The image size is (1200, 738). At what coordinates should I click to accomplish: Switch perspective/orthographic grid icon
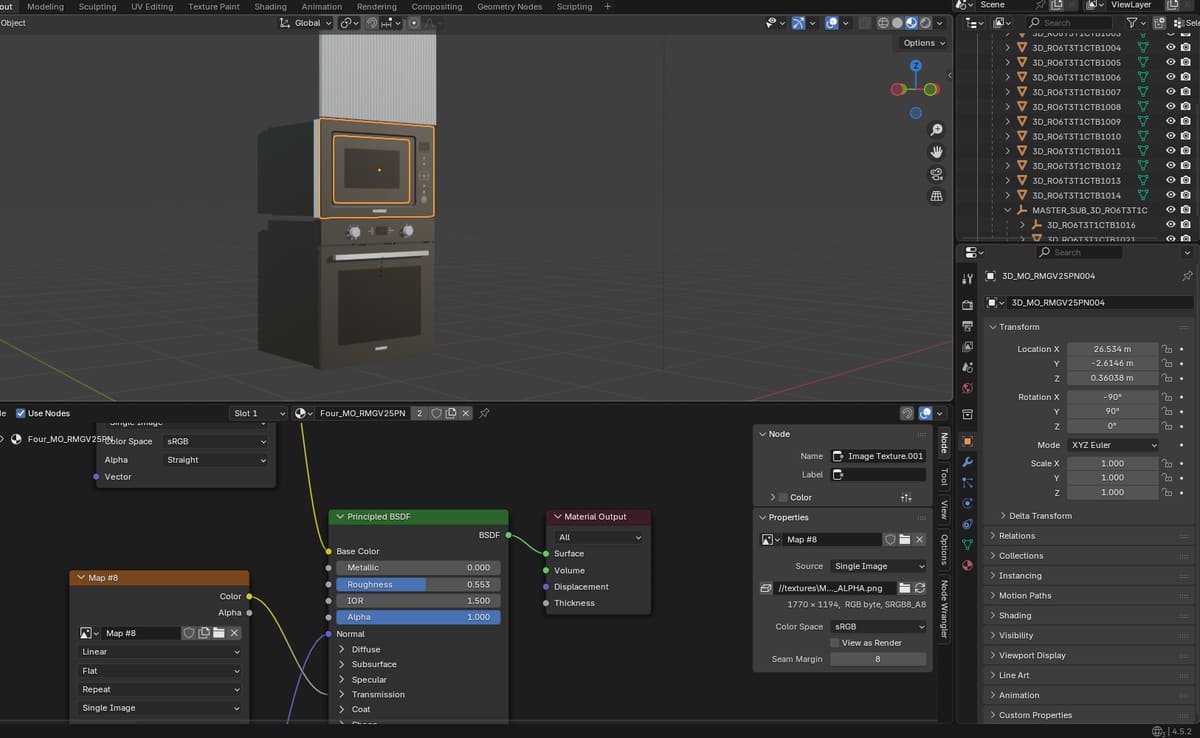click(936, 196)
